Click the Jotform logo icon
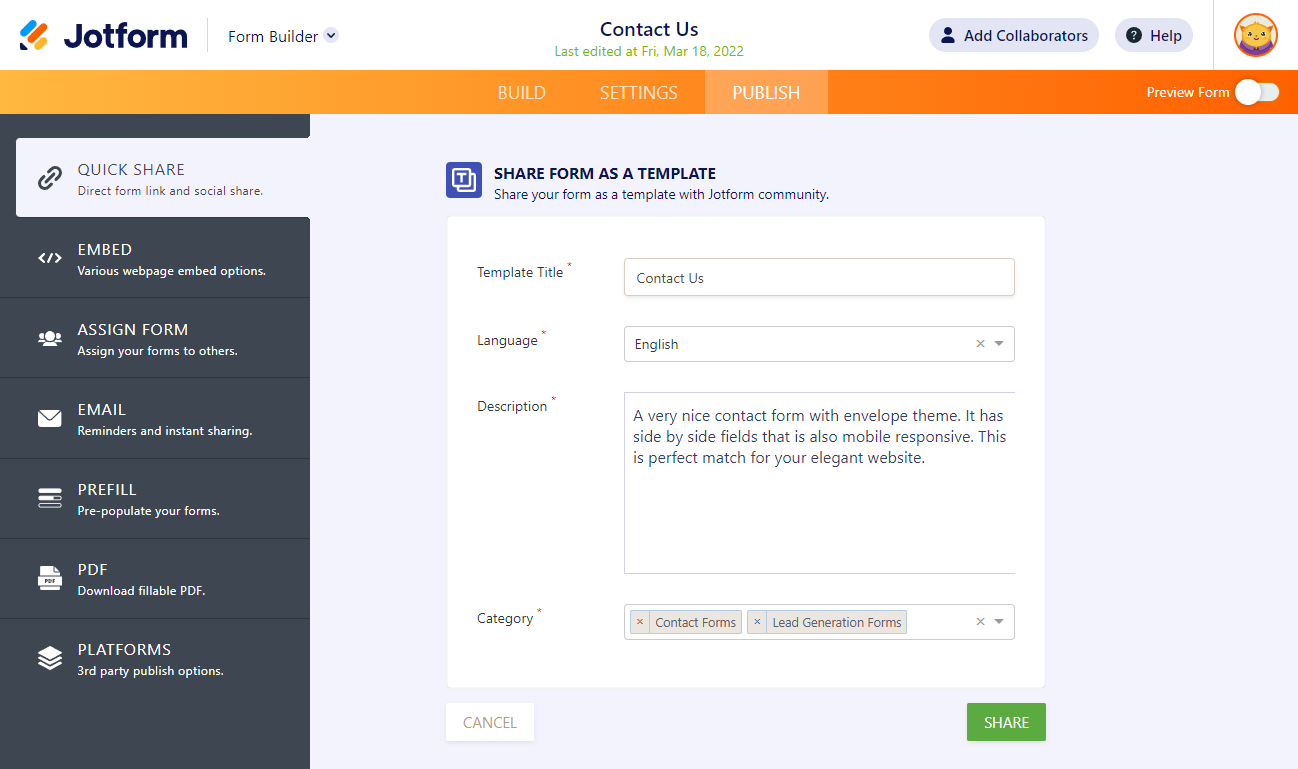 point(34,36)
